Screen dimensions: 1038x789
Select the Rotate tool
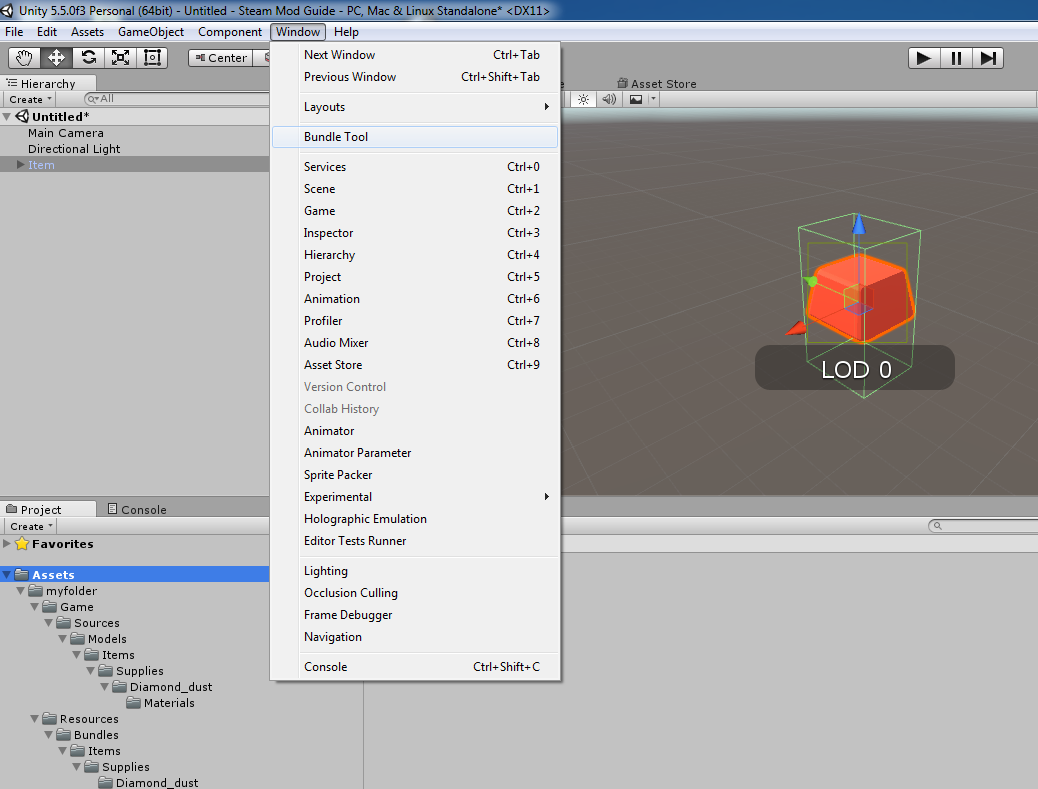88,58
